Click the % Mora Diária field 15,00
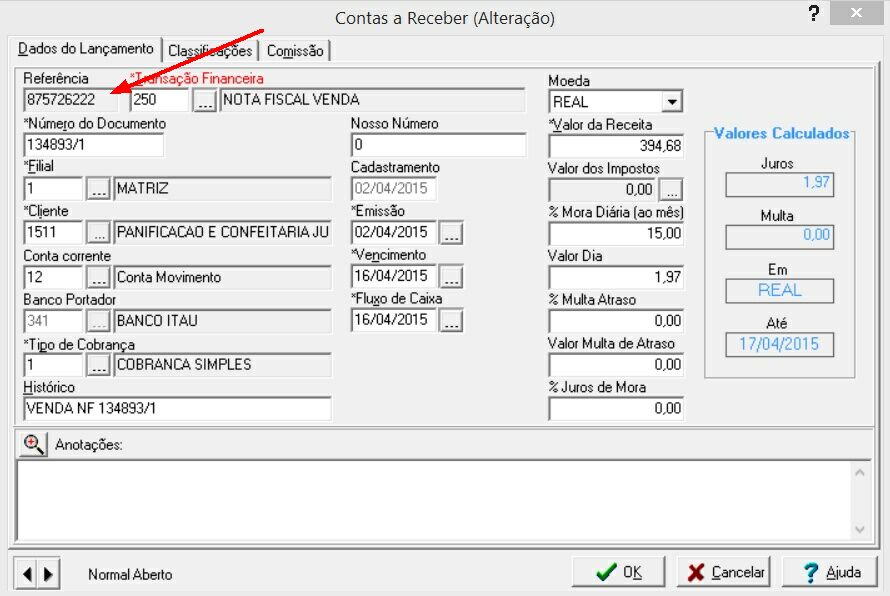The height and width of the screenshot is (596, 890). tap(616, 233)
